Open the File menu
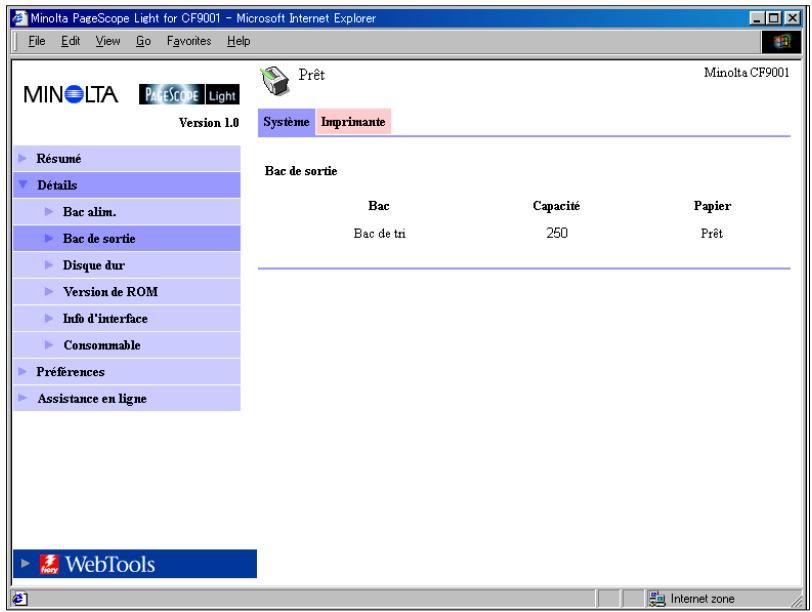 click(x=36, y=41)
